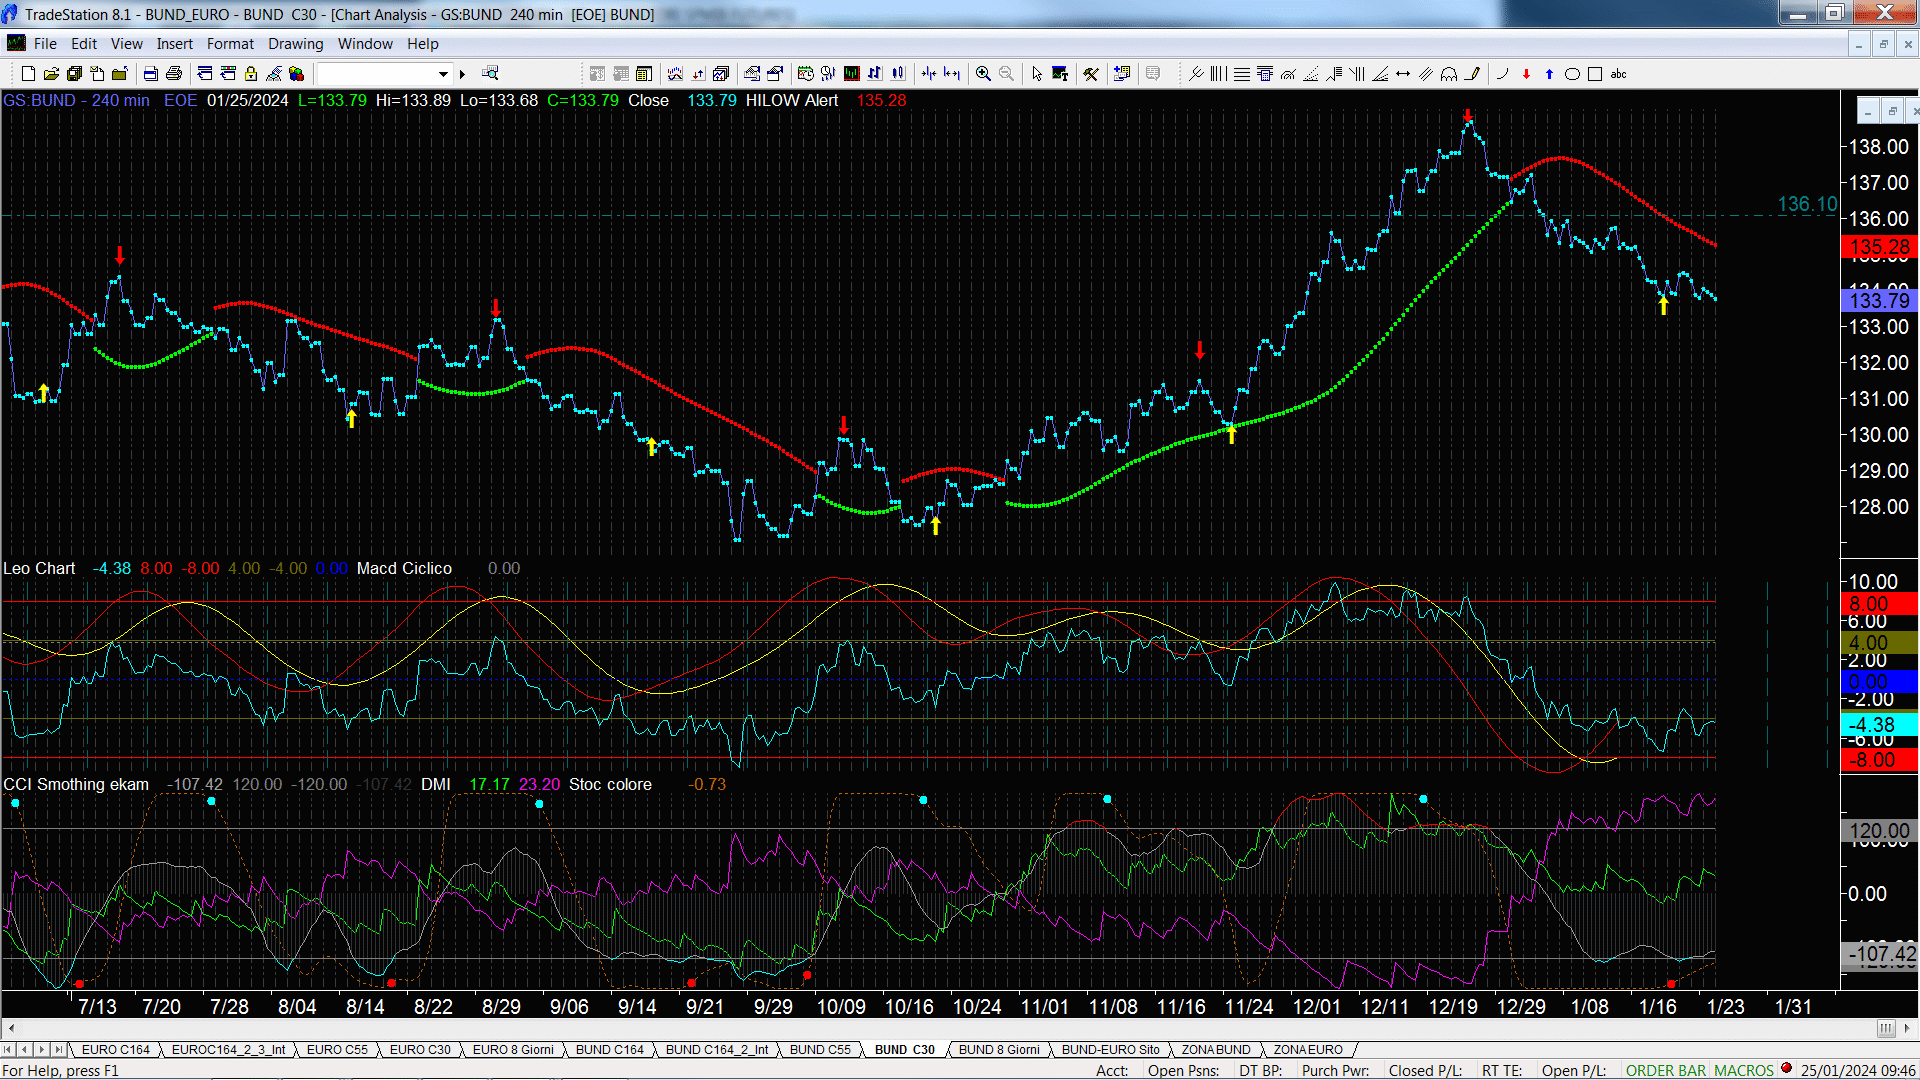Select the ellipse drawing tool

coord(1572,74)
